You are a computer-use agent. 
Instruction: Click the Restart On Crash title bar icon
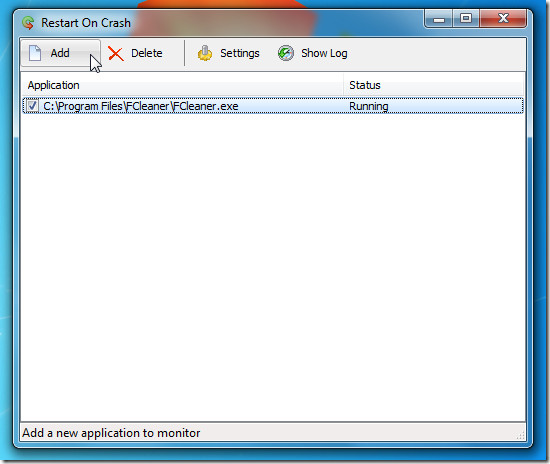pos(28,23)
